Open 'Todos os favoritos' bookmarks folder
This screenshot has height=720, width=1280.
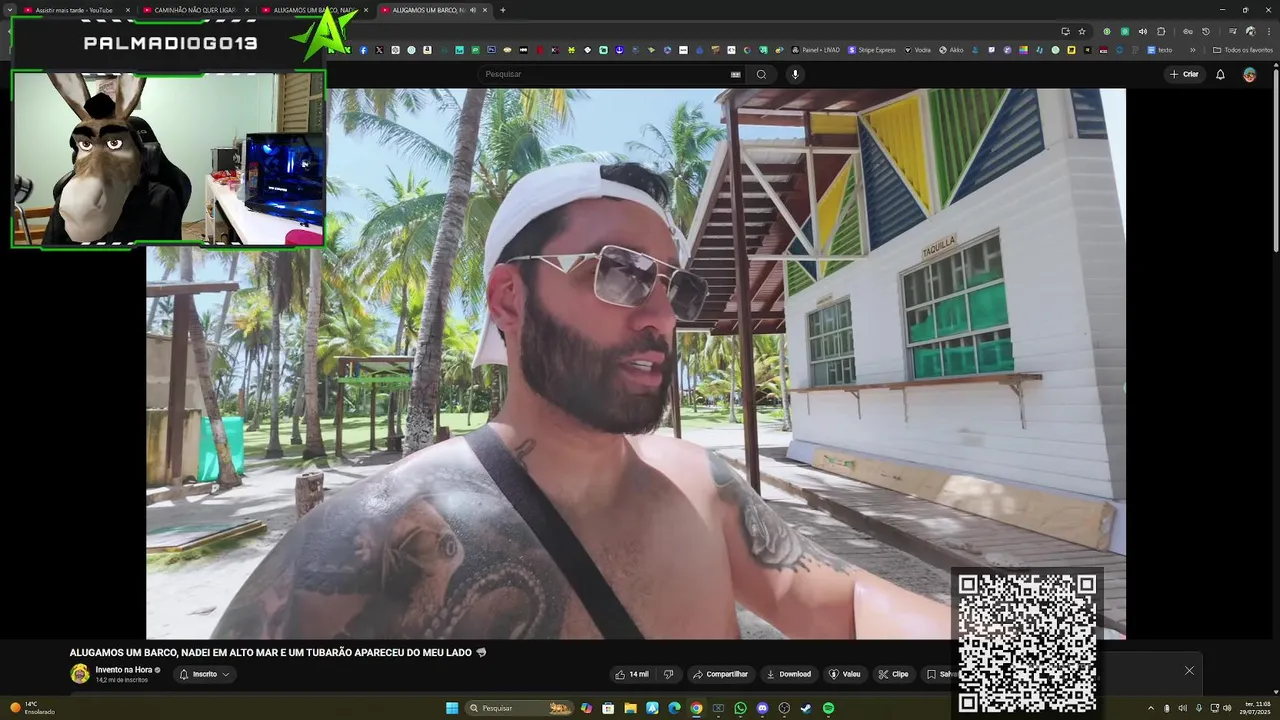coord(1242,50)
